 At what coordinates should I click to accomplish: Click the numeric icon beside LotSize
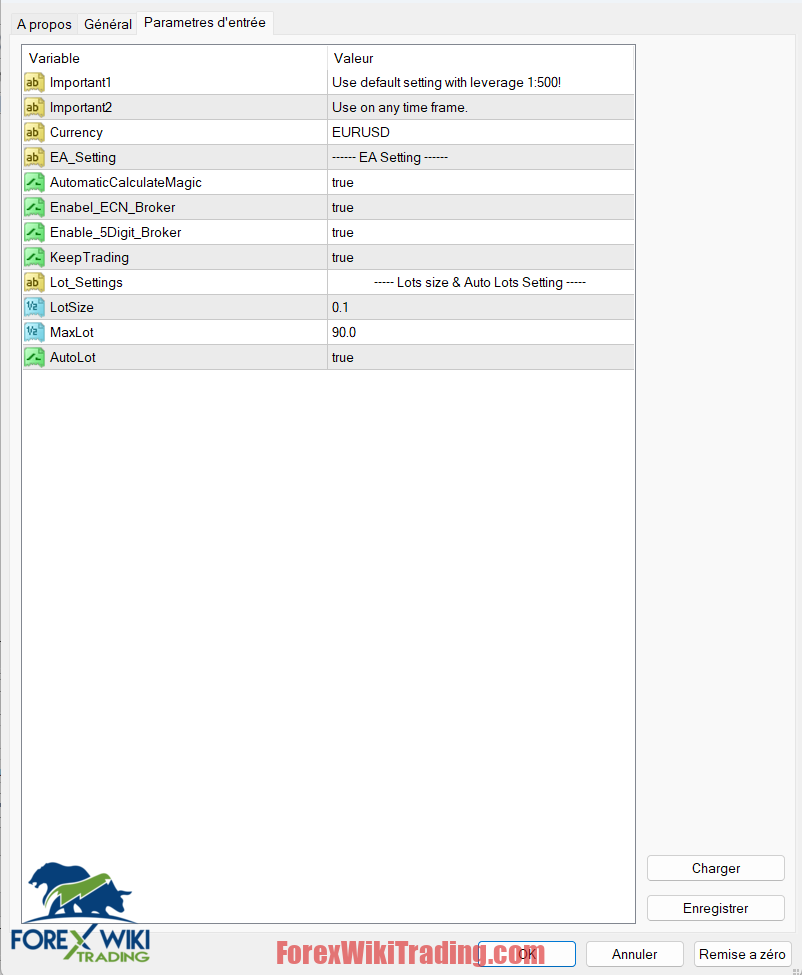(x=34, y=307)
